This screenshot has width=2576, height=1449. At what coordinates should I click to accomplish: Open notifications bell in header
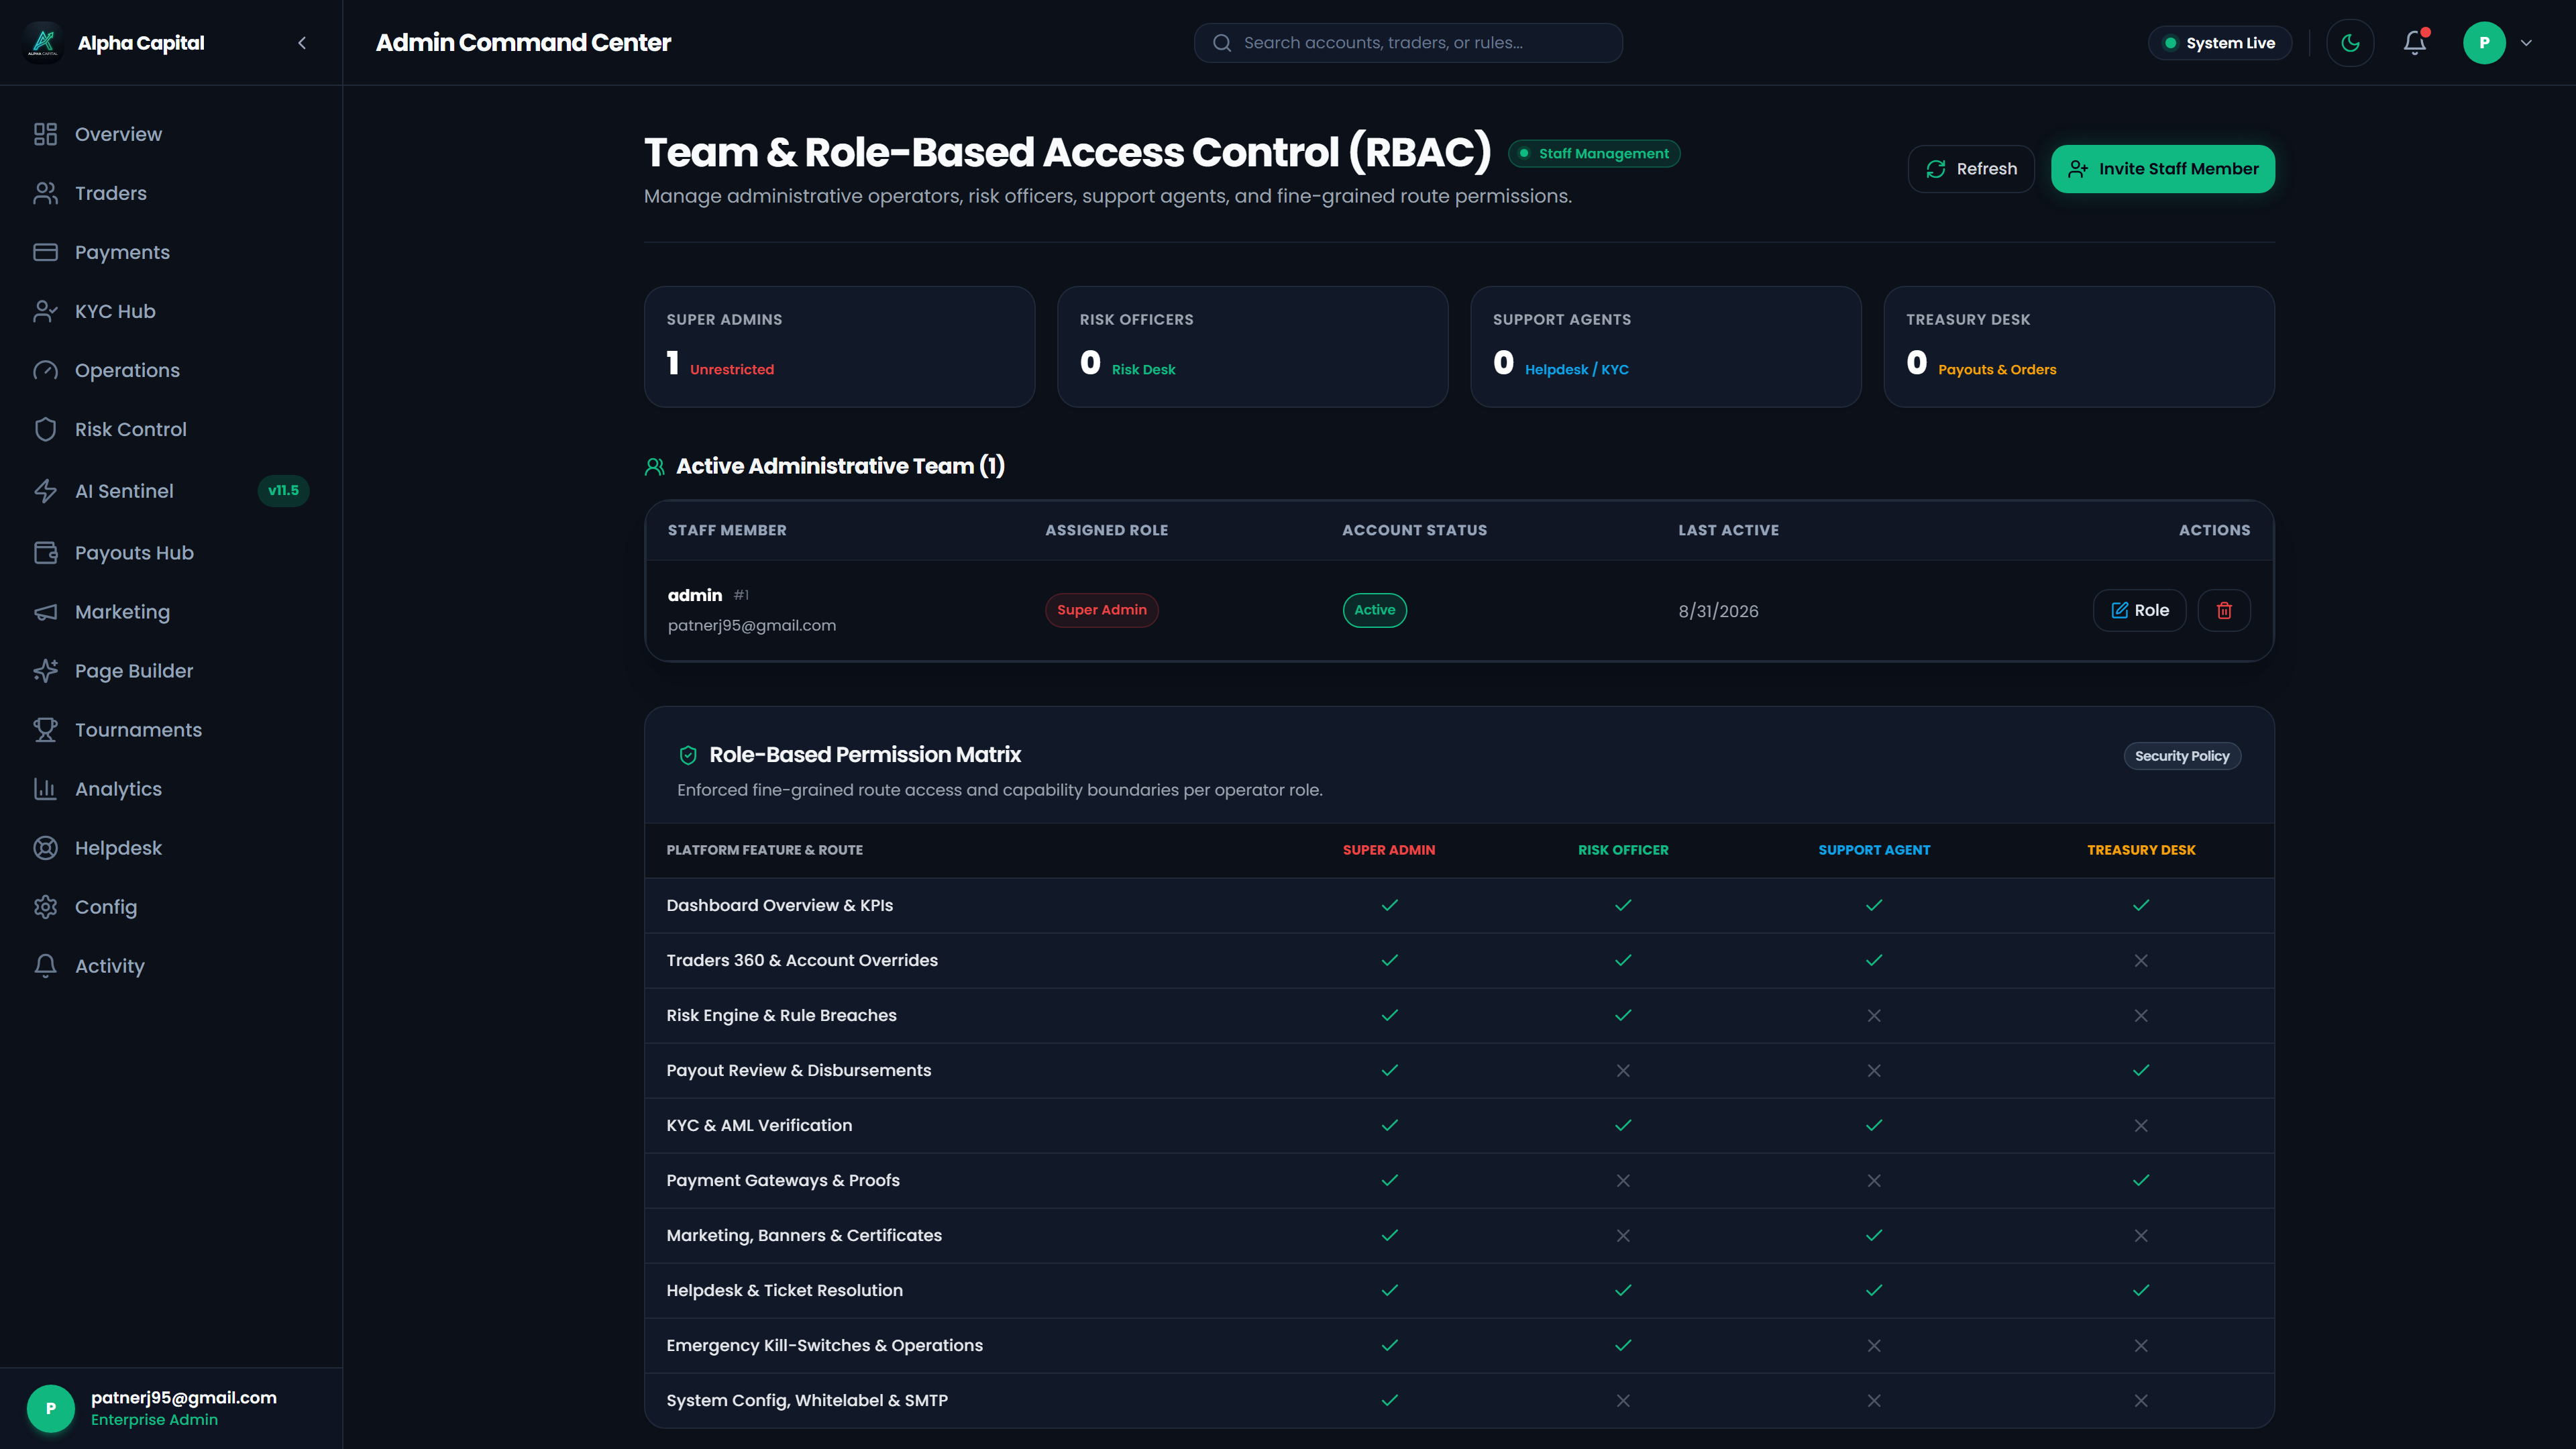pyautogui.click(x=2415, y=43)
